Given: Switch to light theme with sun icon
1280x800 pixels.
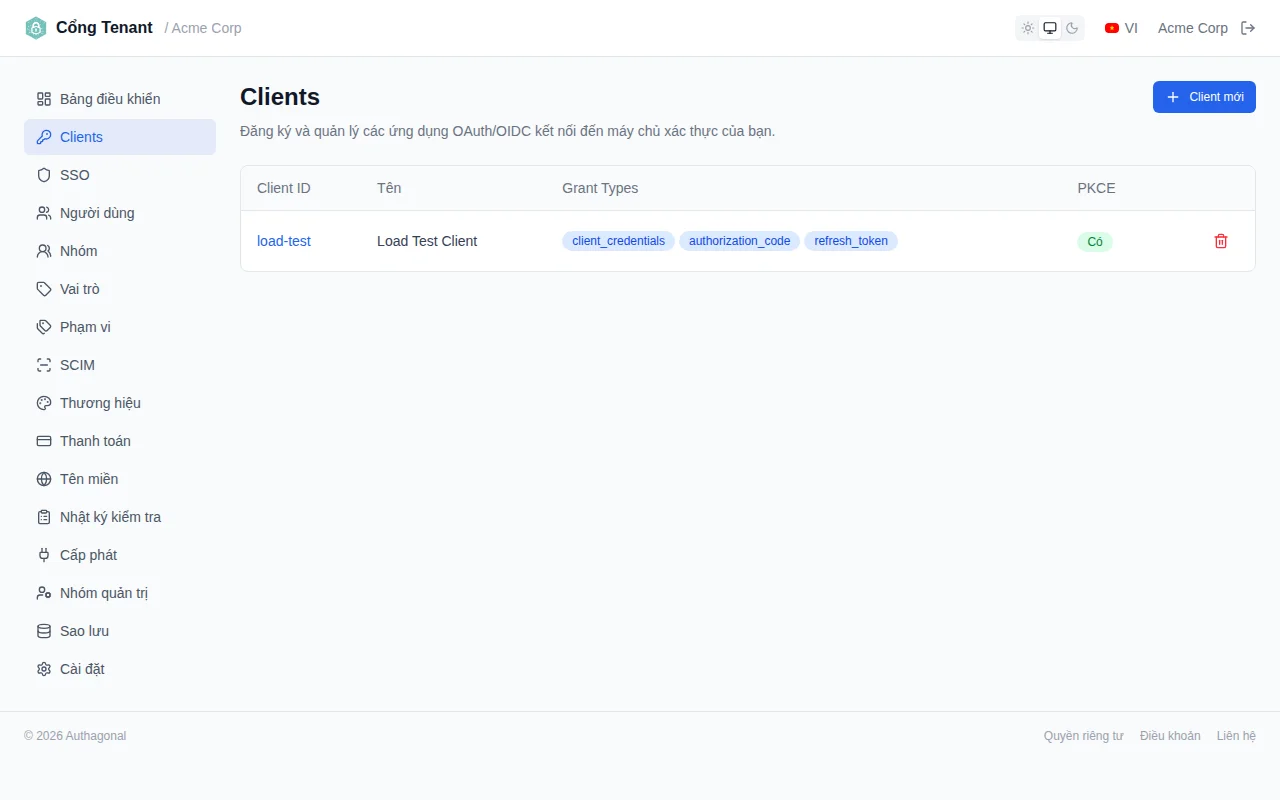Looking at the screenshot, I should click(x=1028, y=28).
